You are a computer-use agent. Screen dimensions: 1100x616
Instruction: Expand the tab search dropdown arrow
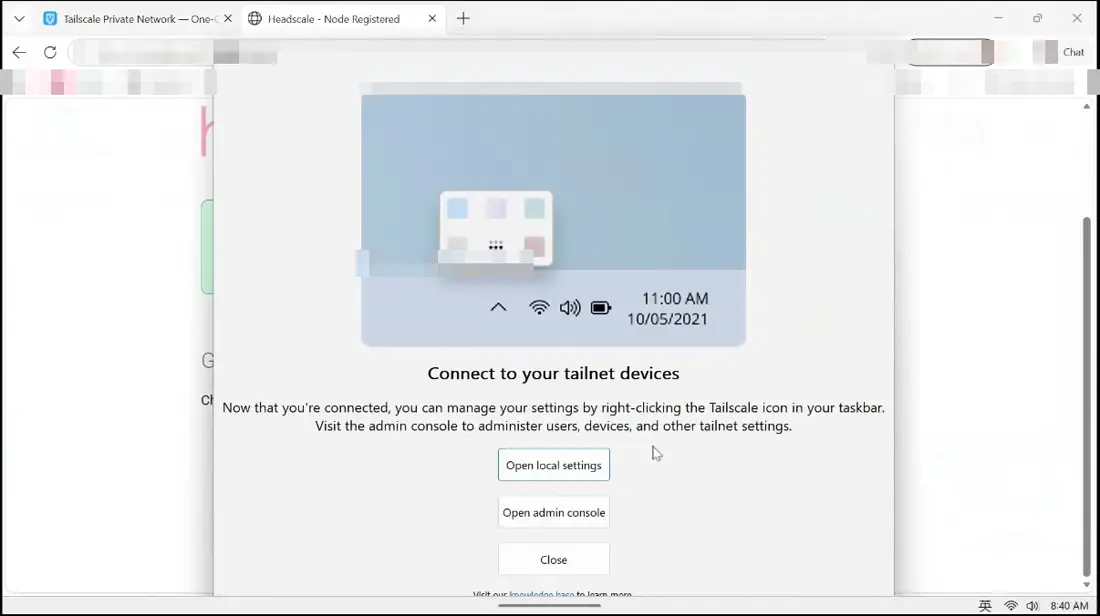click(19, 19)
